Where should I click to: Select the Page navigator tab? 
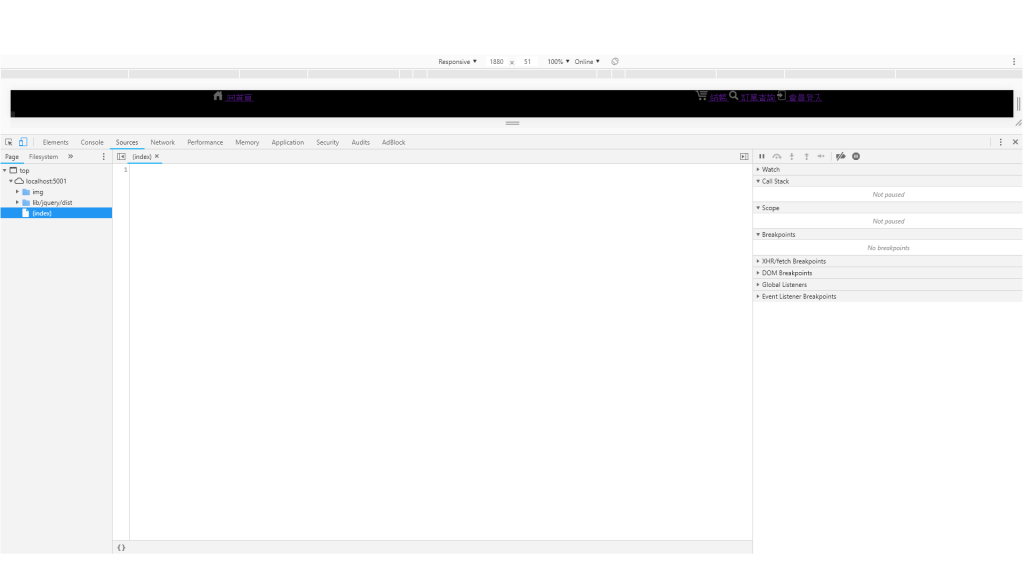coord(12,157)
